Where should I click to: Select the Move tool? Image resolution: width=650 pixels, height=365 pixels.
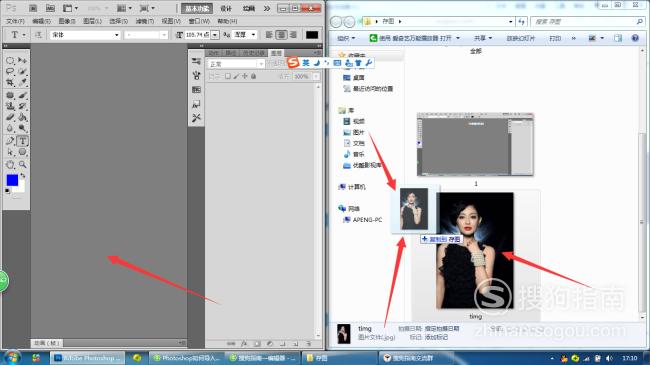click(x=22, y=61)
